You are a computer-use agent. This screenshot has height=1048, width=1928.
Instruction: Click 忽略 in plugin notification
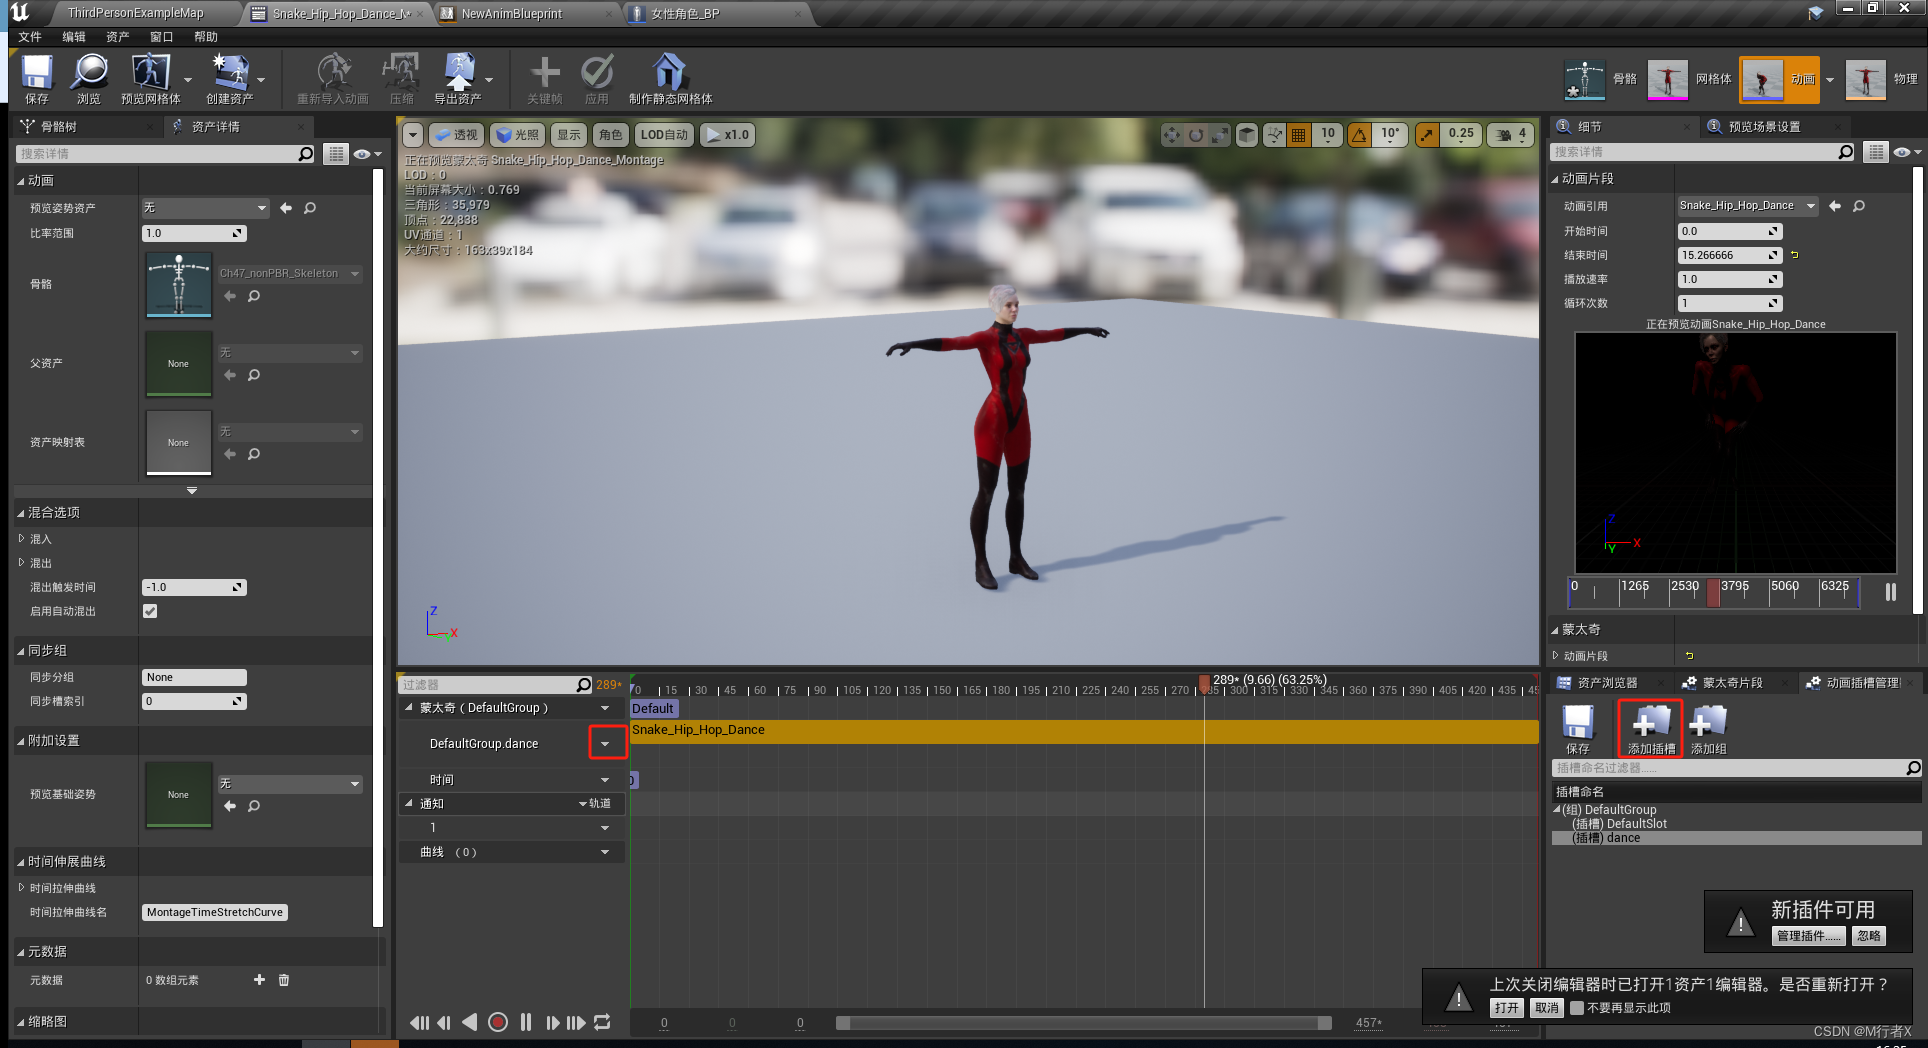(x=1868, y=936)
